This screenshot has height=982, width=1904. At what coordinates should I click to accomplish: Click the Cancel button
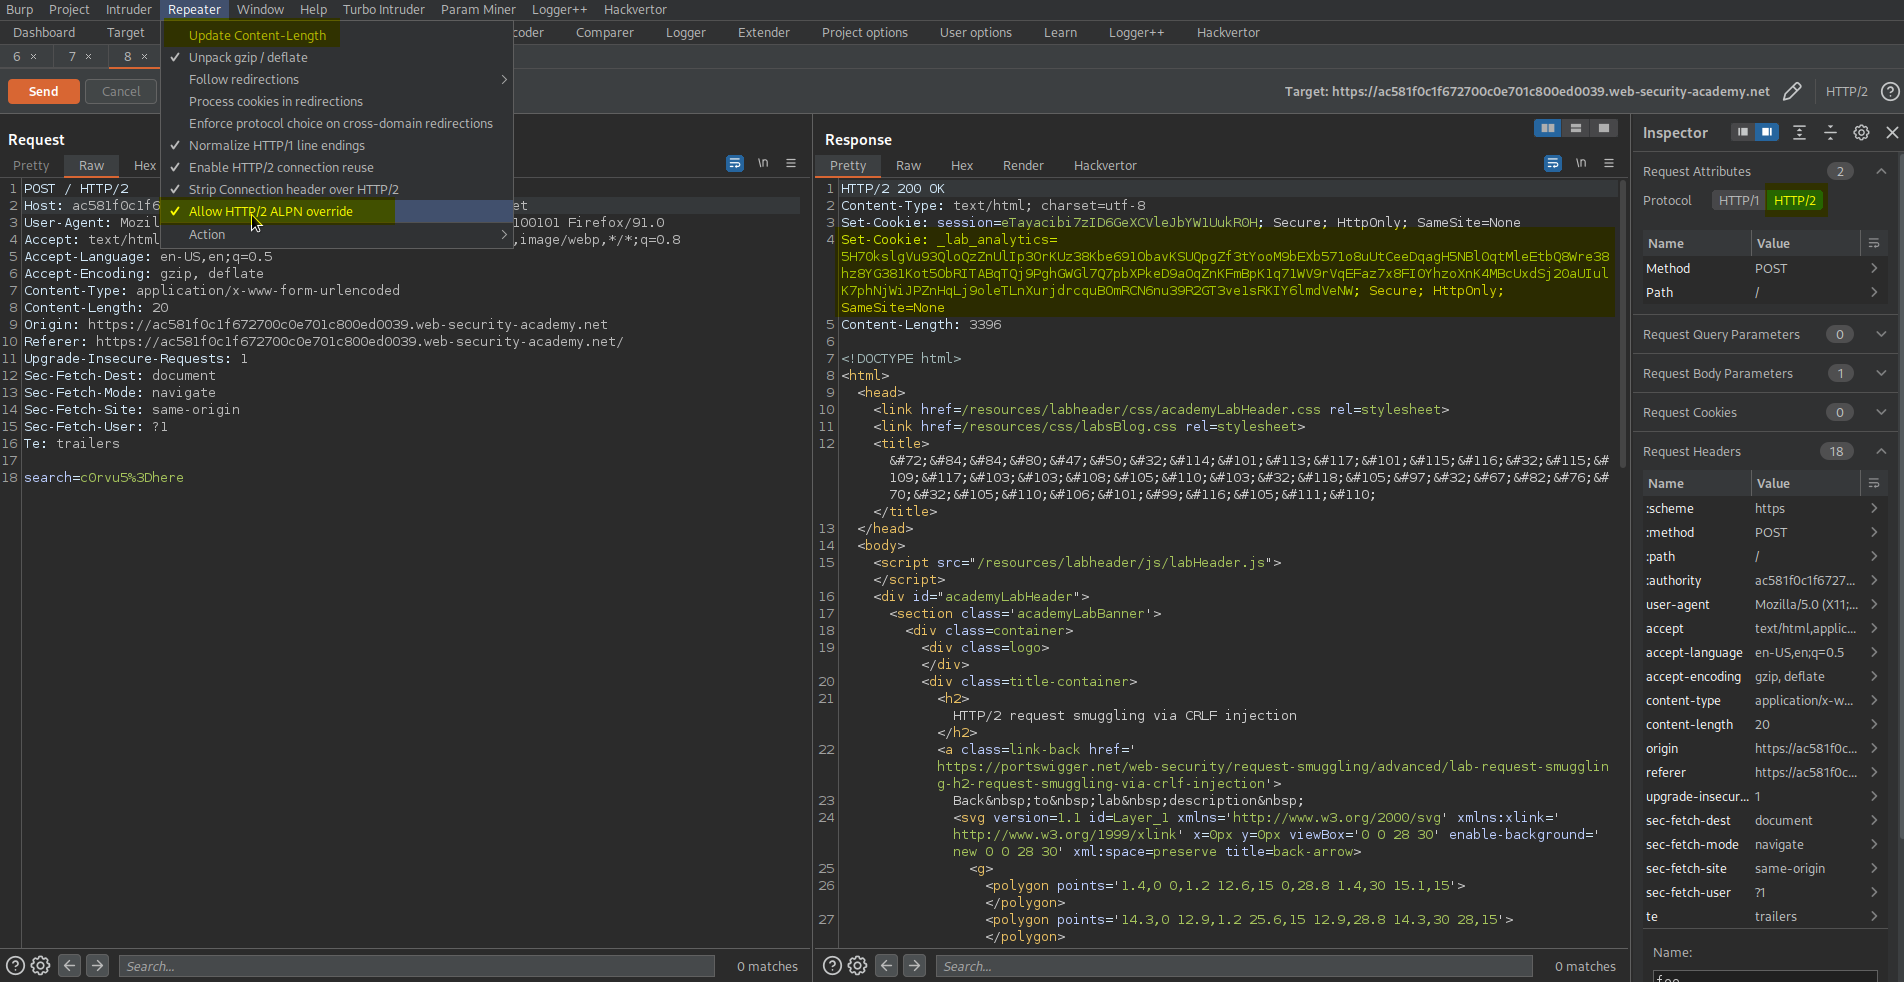(121, 91)
